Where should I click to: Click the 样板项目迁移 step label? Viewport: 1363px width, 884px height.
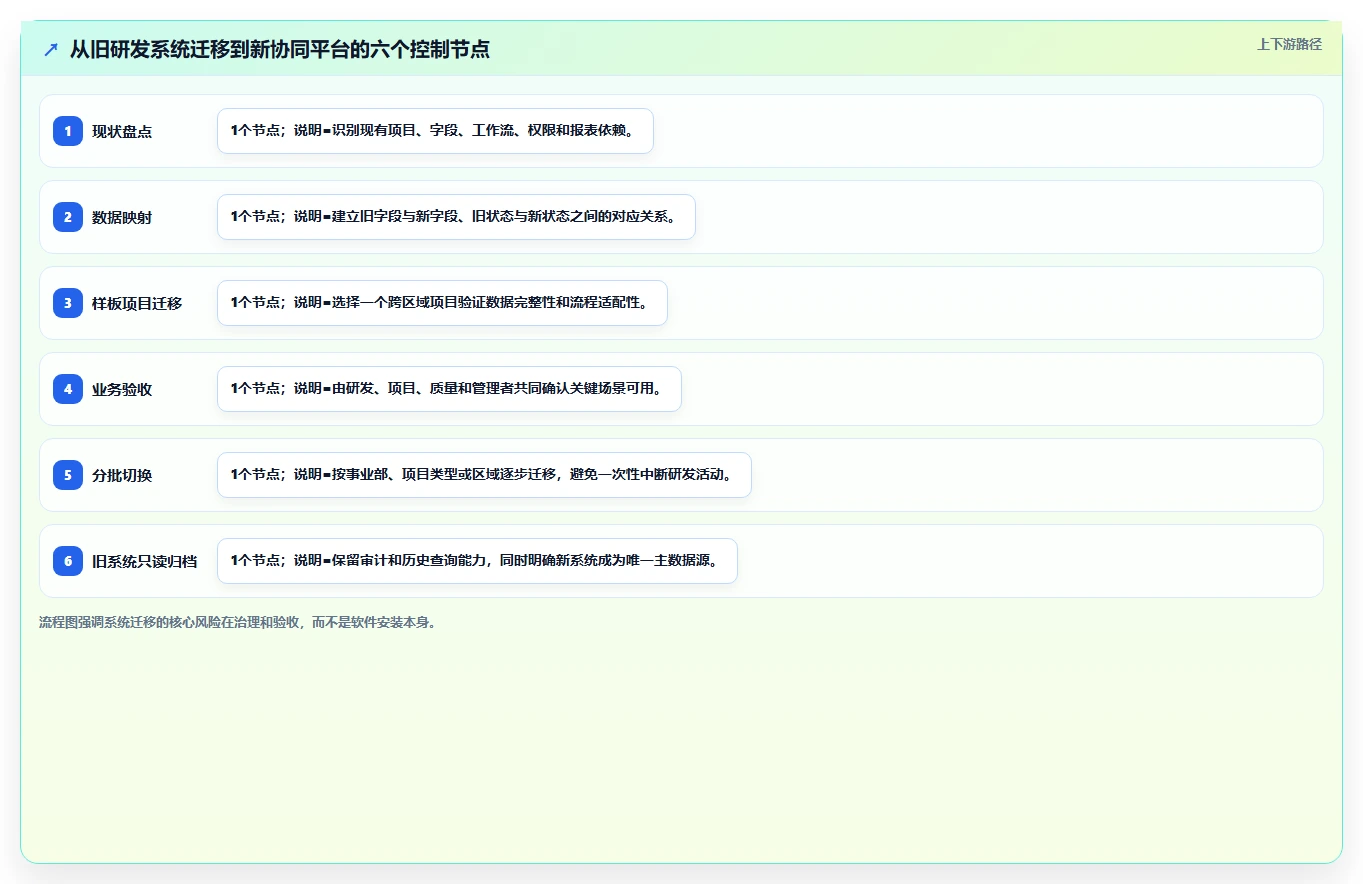137,304
